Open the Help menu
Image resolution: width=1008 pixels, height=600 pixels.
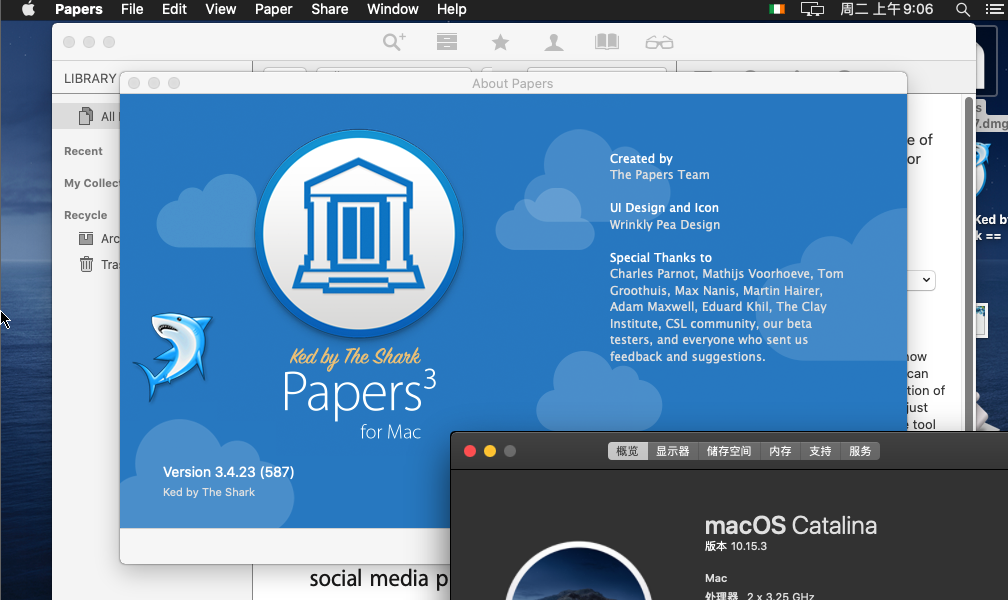coord(452,10)
